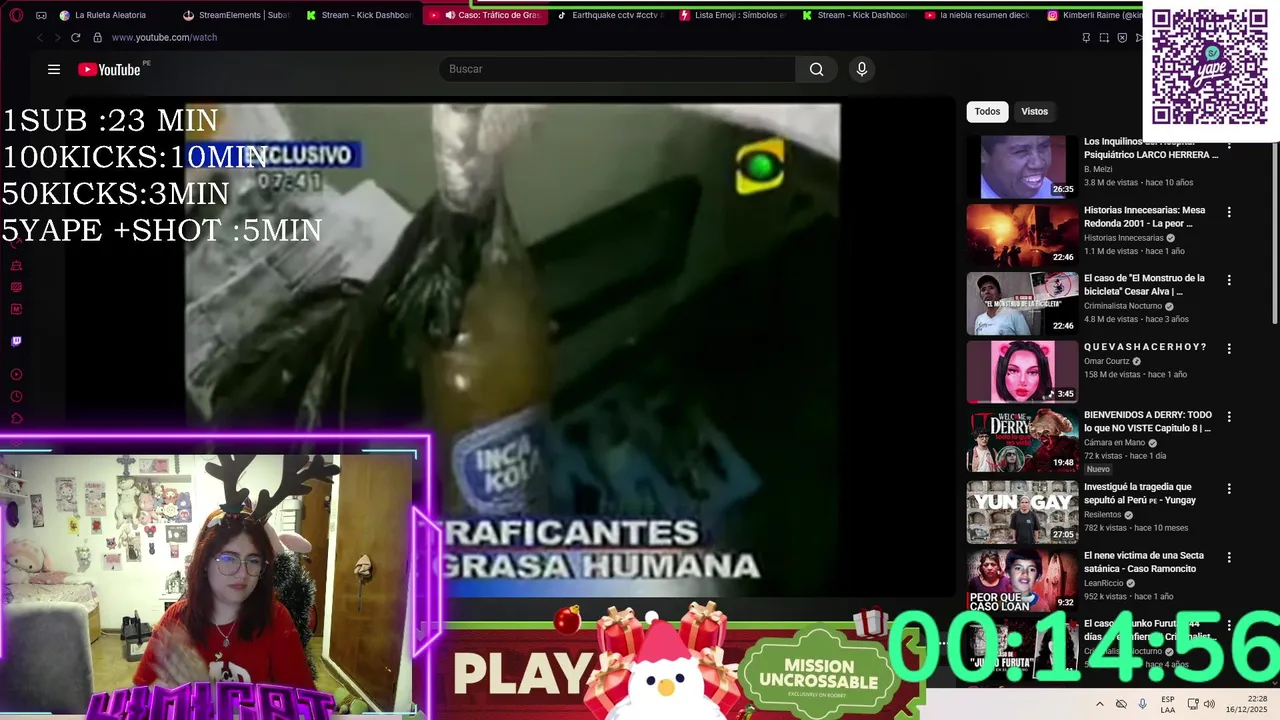Viewport: 1280px width, 720px height.
Task: Select the Vistos filter chip
Action: pyautogui.click(x=1034, y=111)
